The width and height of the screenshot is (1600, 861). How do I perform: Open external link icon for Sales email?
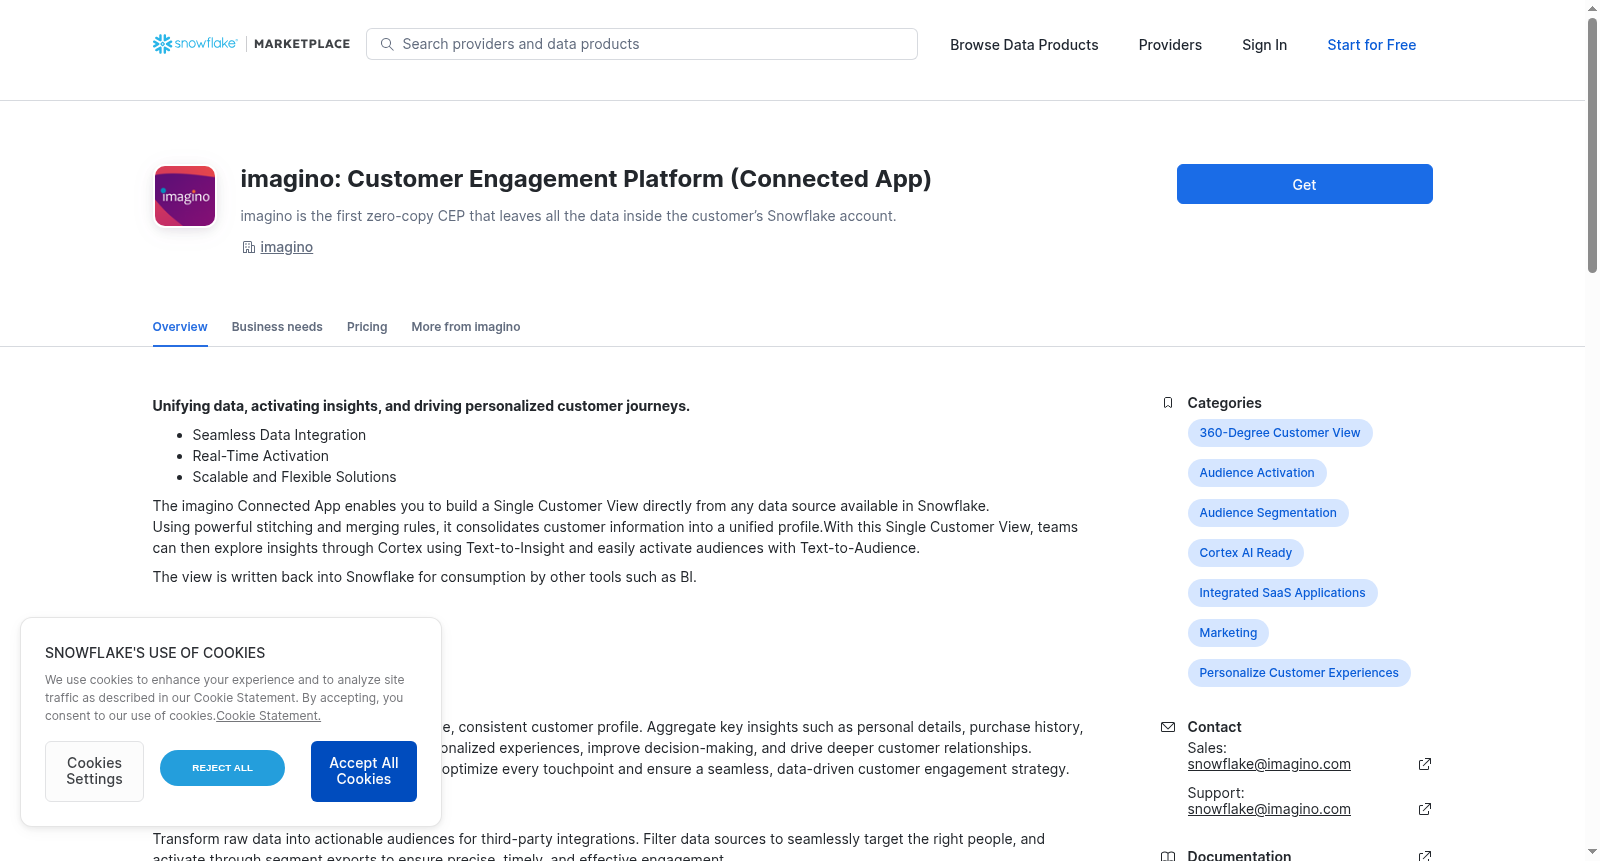(1425, 764)
